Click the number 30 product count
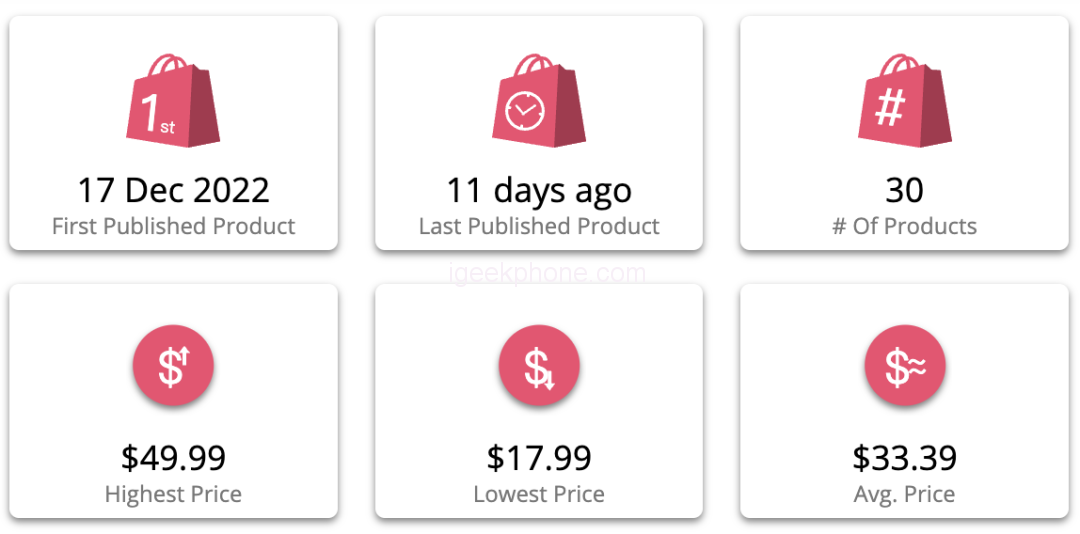Image resolution: width=1080 pixels, height=534 pixels. coord(905,190)
